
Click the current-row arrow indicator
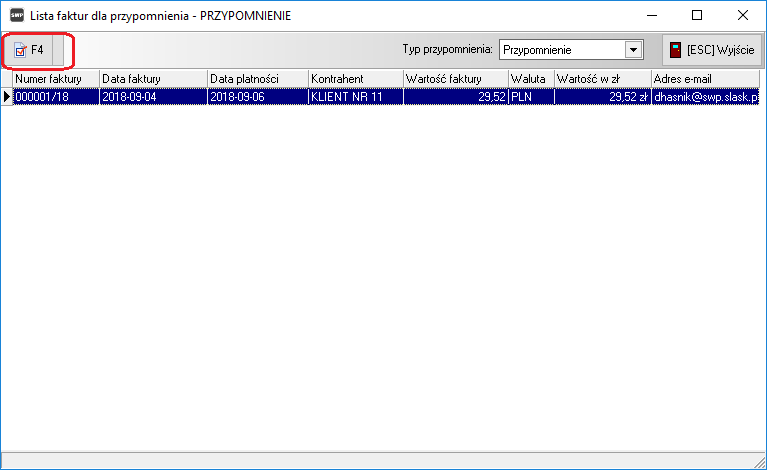(x=7, y=97)
